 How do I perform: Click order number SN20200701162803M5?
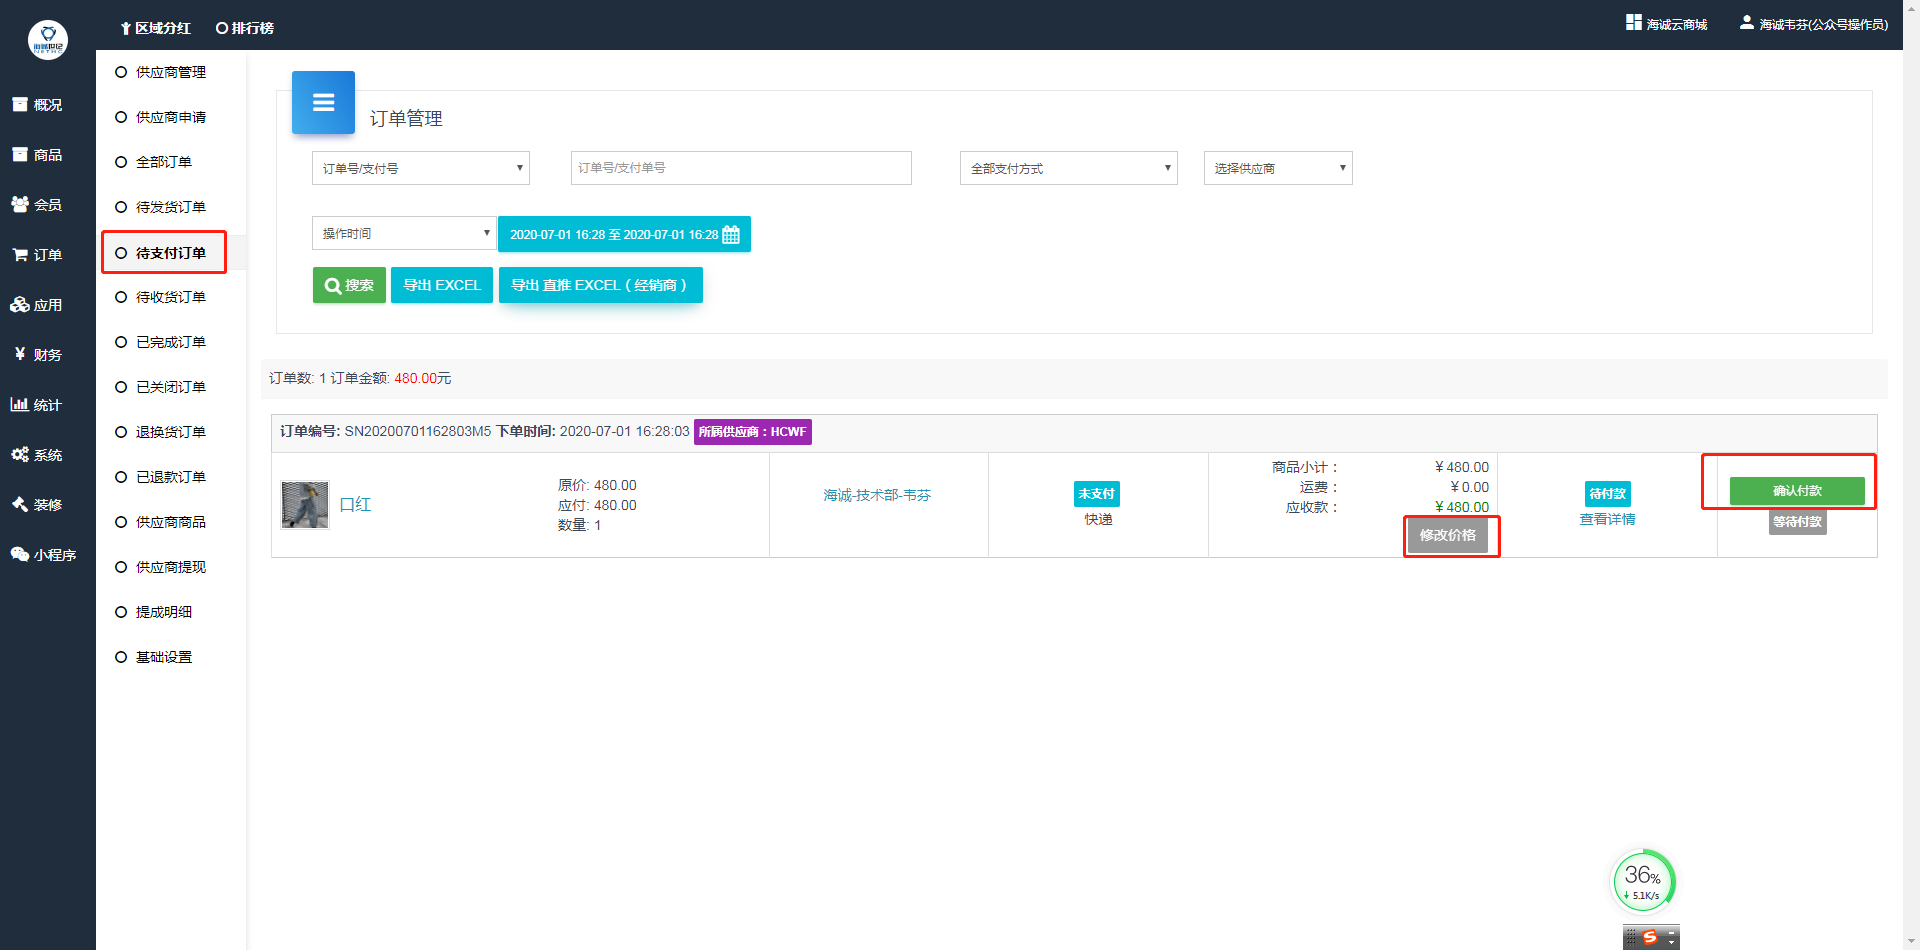tap(418, 432)
